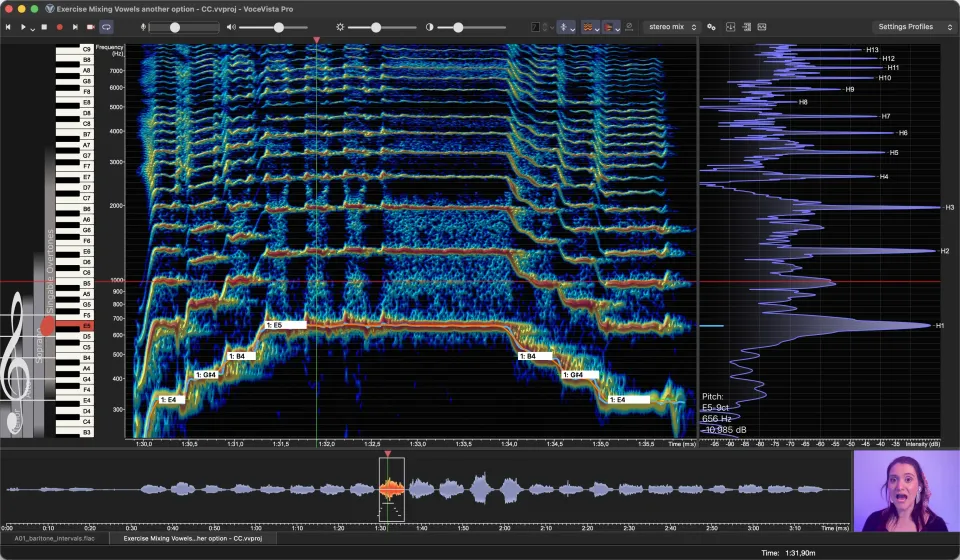Skip to the end of the recording
960x560 pixels.
75,27
